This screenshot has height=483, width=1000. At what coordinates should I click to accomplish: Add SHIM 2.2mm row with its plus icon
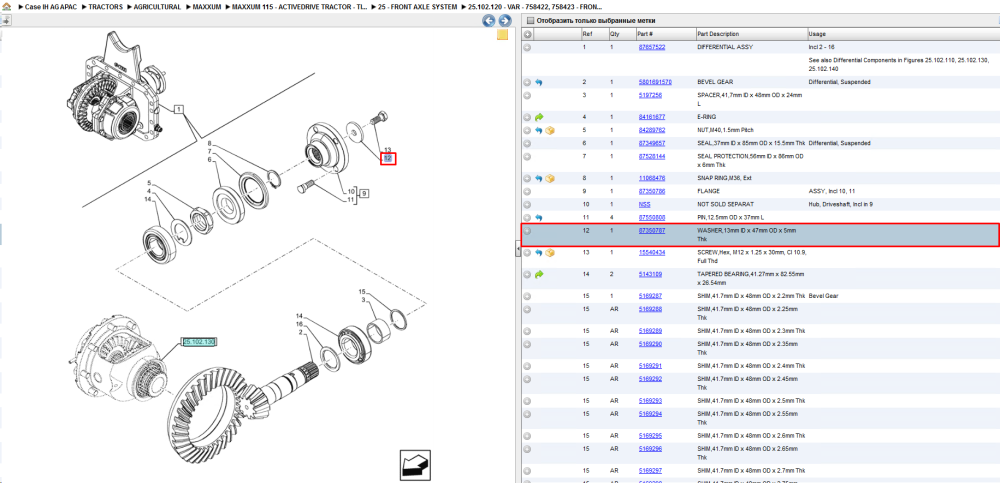tap(527, 296)
